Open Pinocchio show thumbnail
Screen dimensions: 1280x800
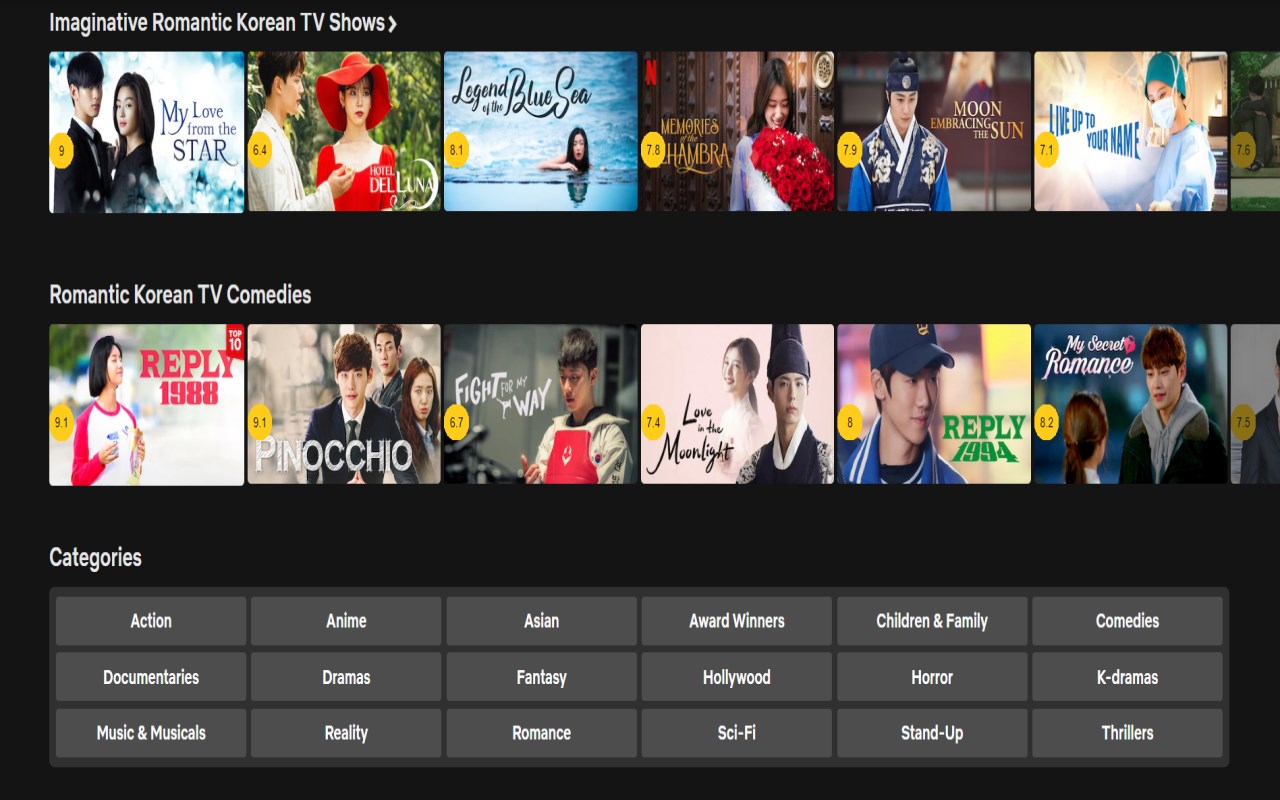[343, 404]
